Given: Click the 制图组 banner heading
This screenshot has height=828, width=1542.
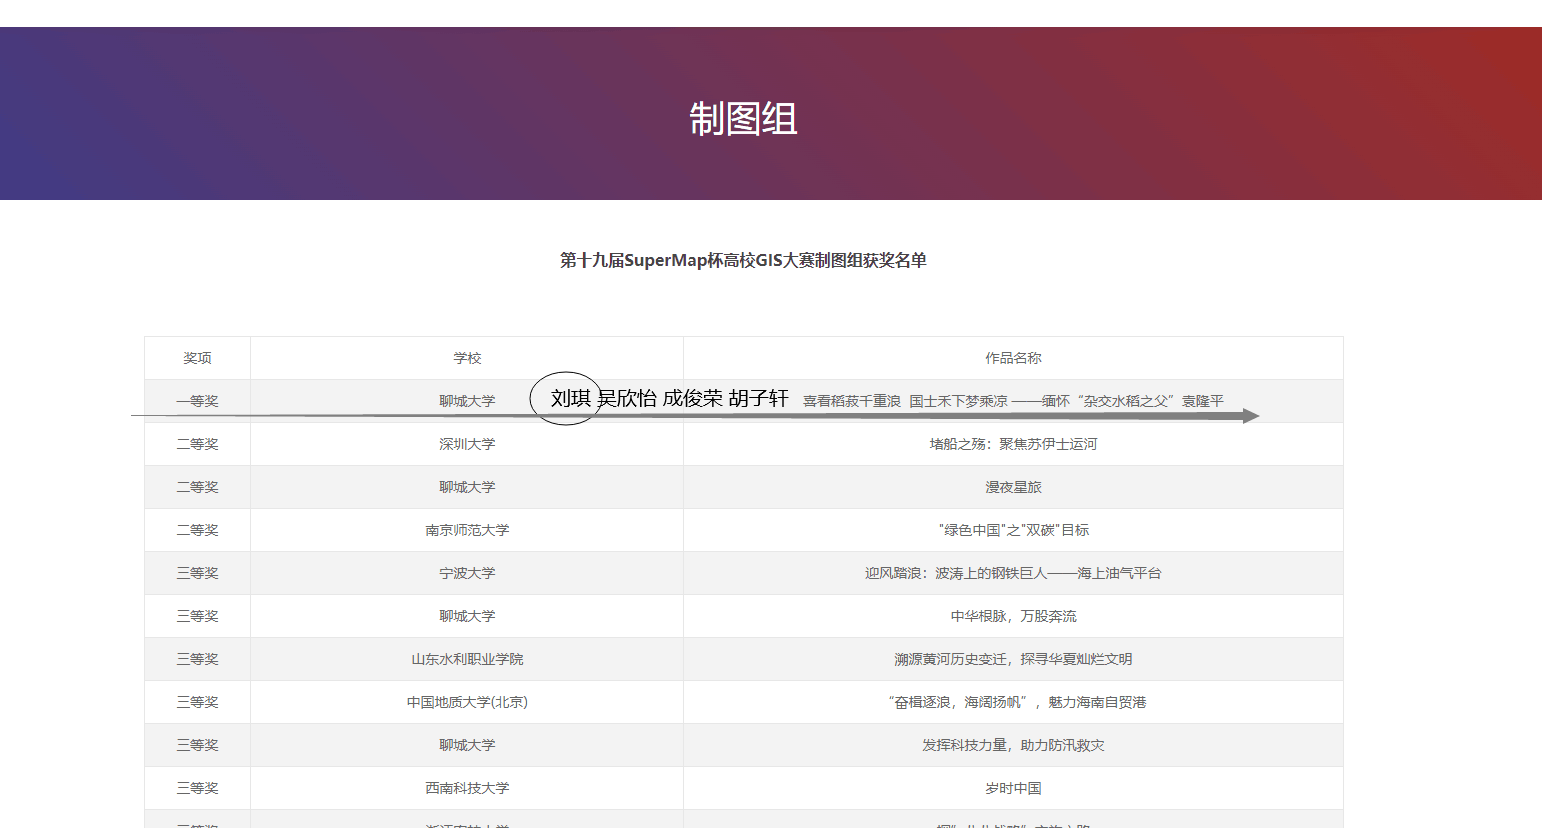Looking at the screenshot, I should coord(743,119).
